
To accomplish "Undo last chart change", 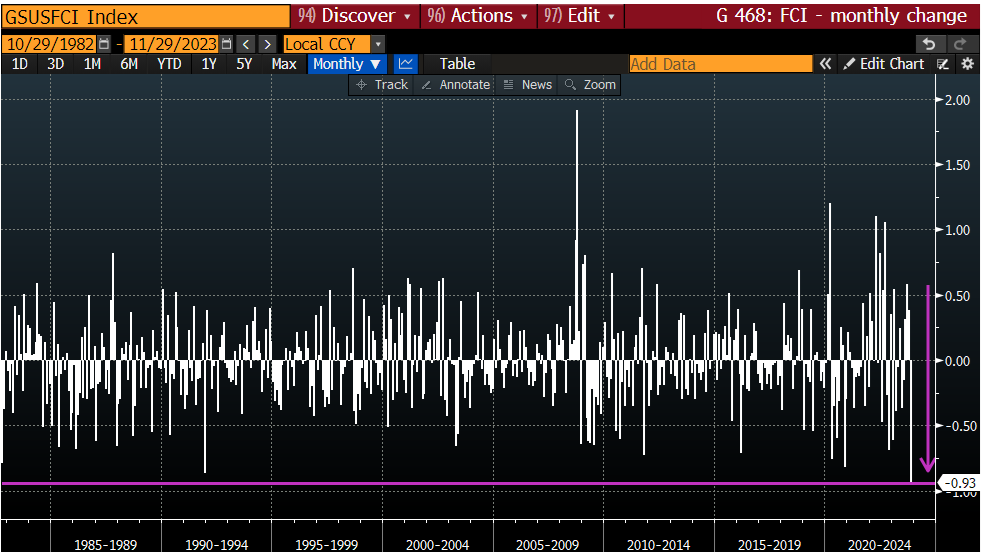I will tap(929, 44).
